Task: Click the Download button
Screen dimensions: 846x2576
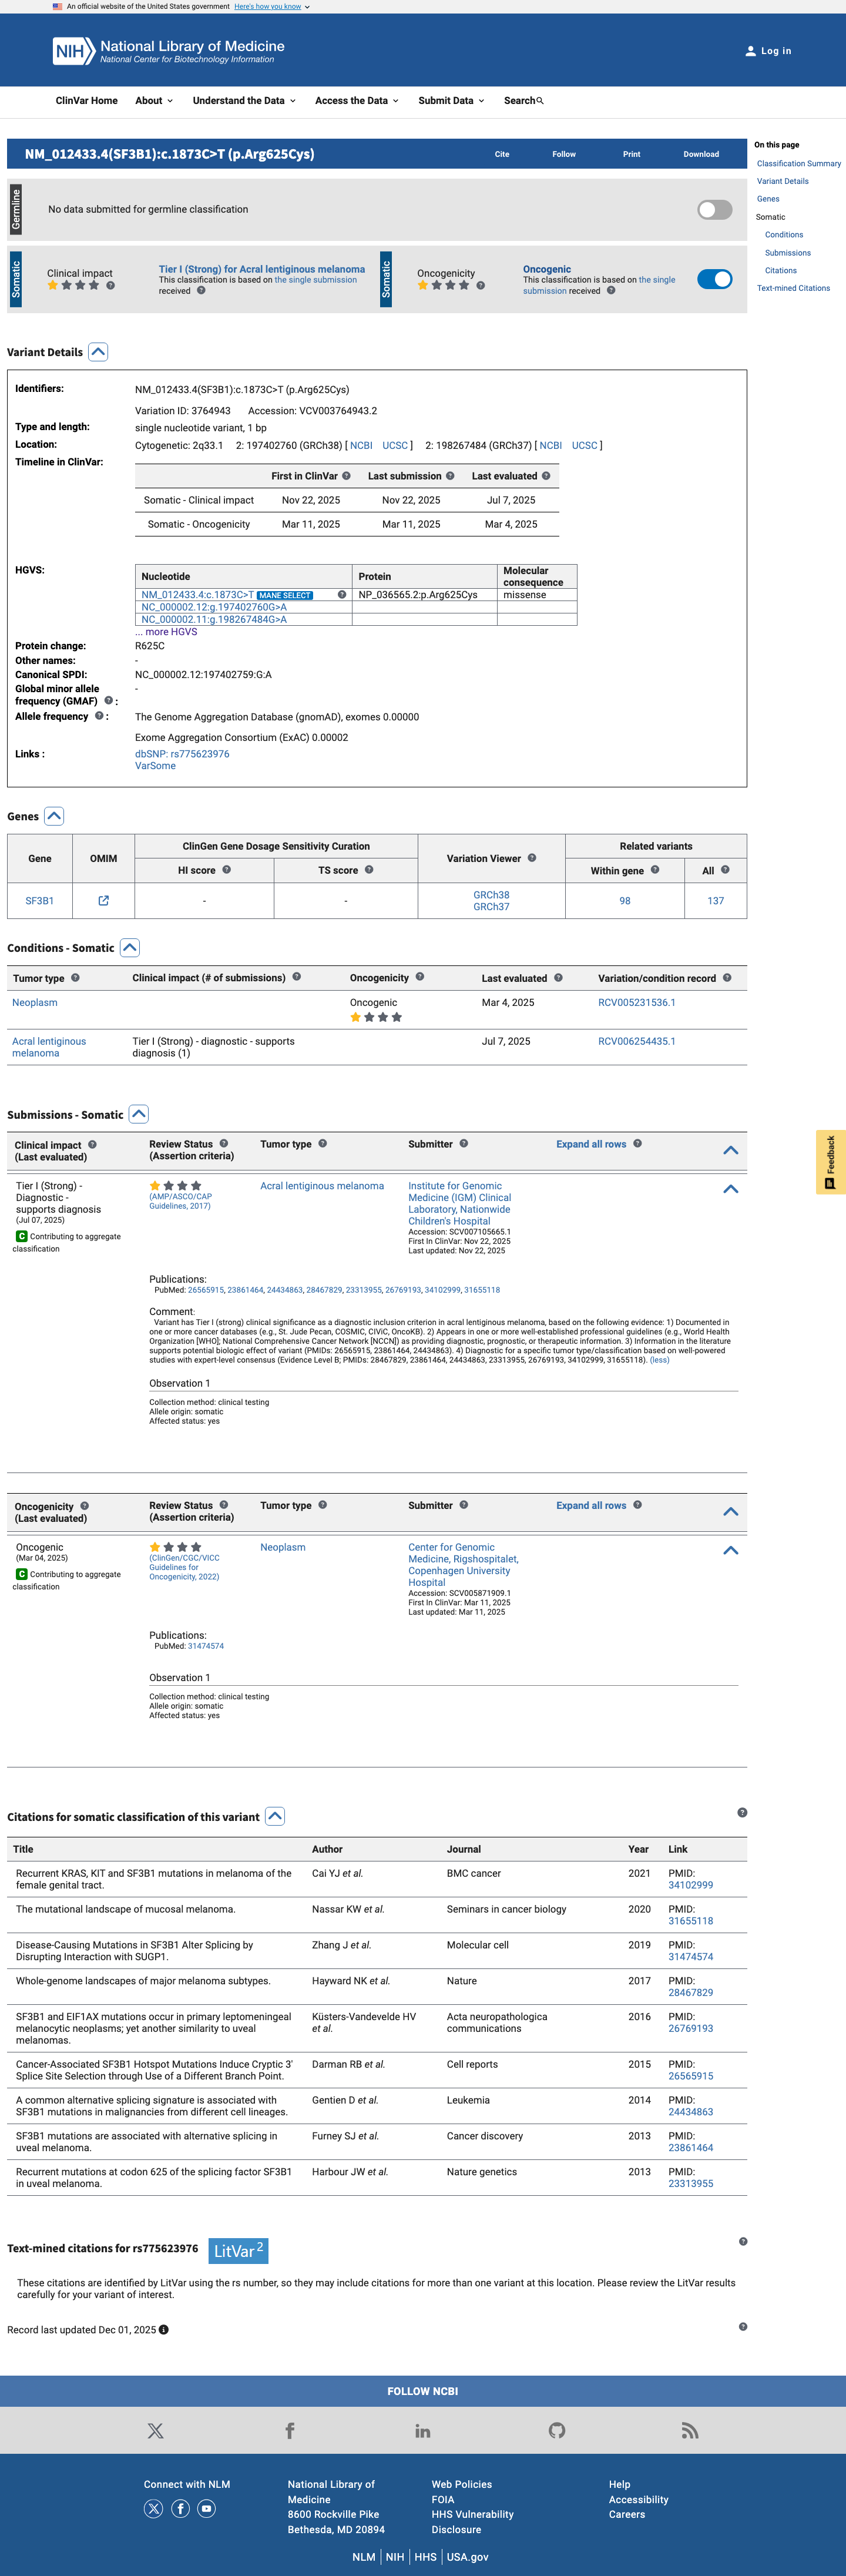Action: (x=701, y=154)
